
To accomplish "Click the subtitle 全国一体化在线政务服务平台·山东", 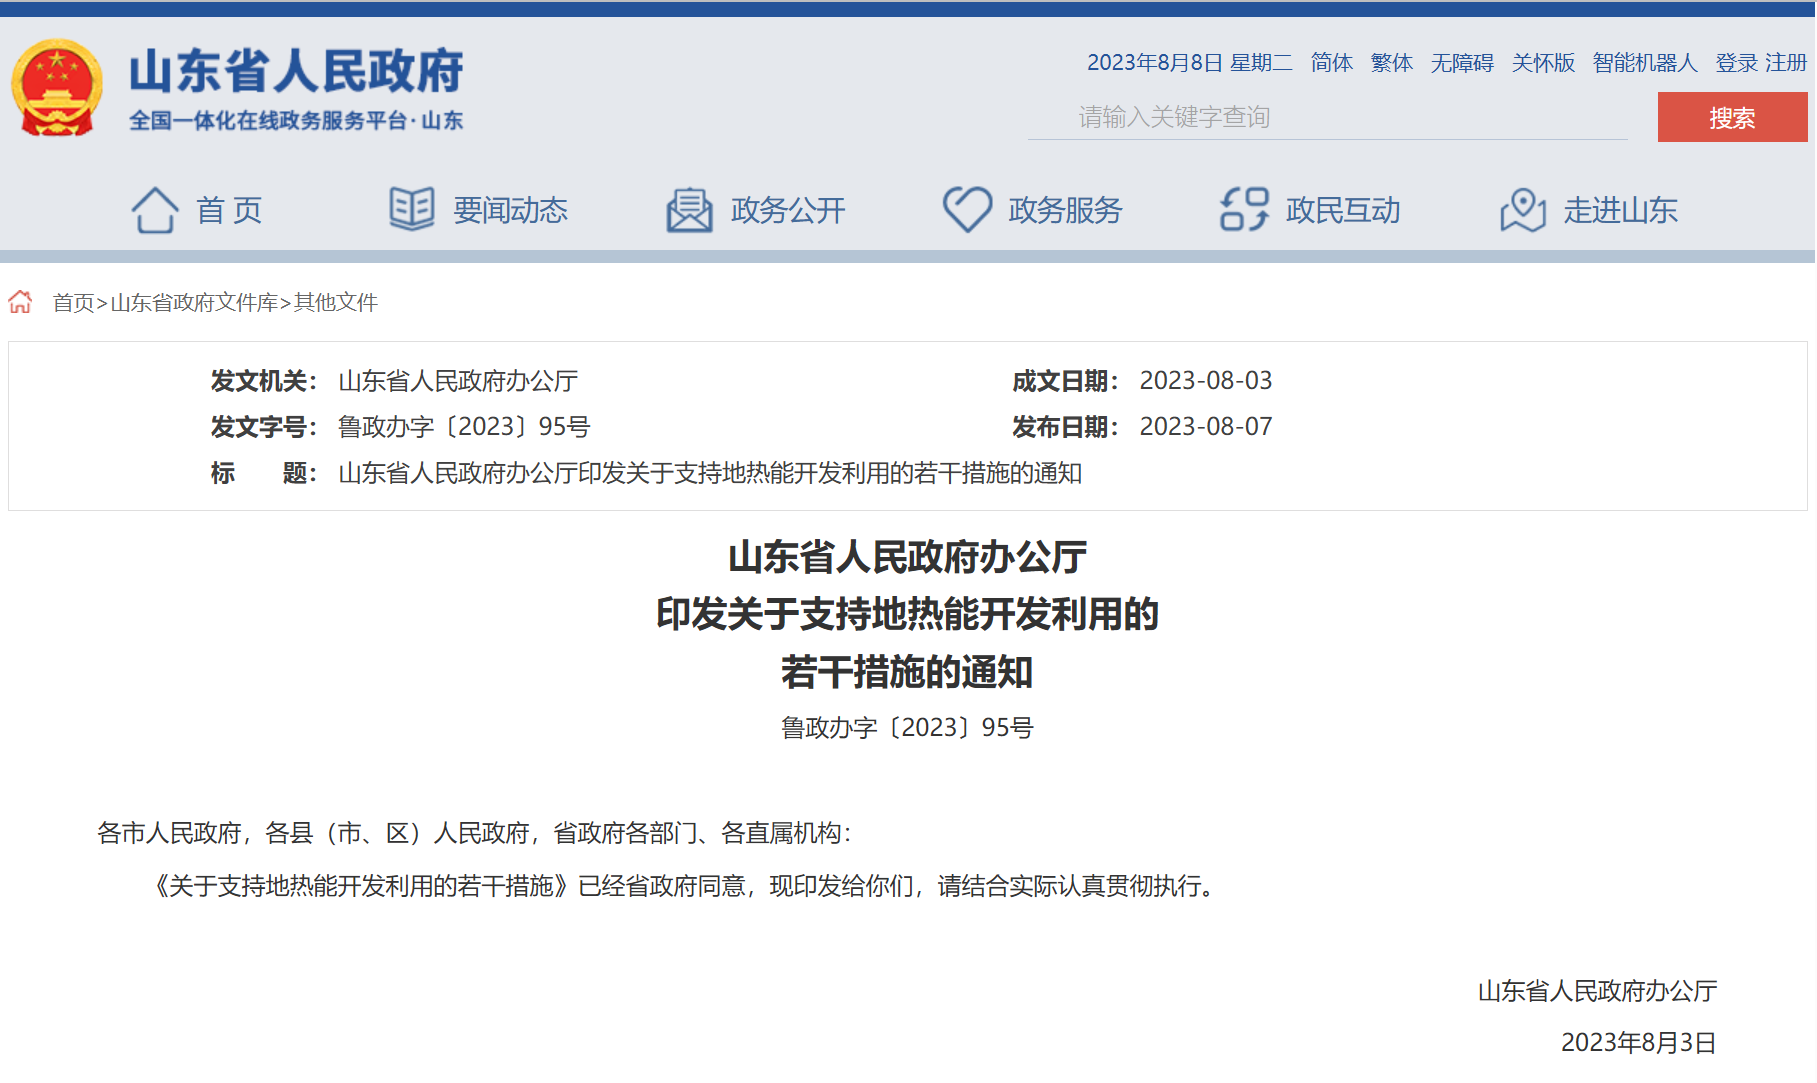I will tap(296, 121).
